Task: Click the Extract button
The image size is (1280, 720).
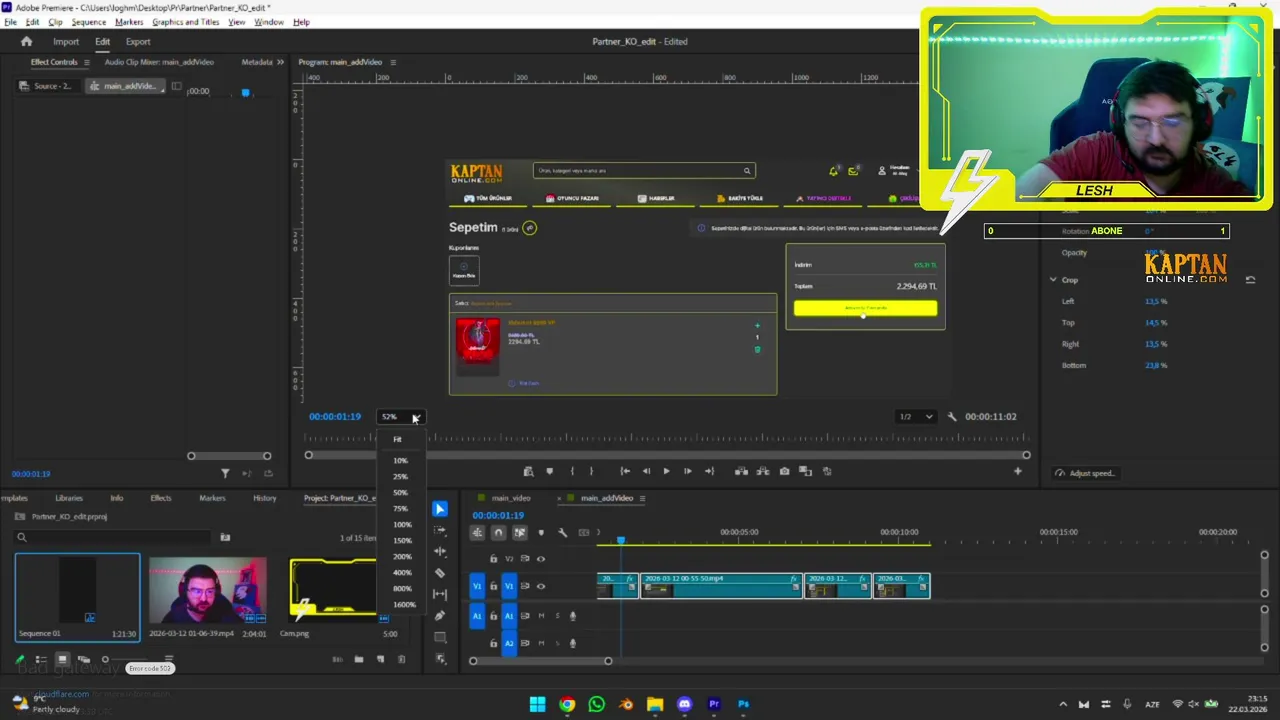Action: click(763, 471)
